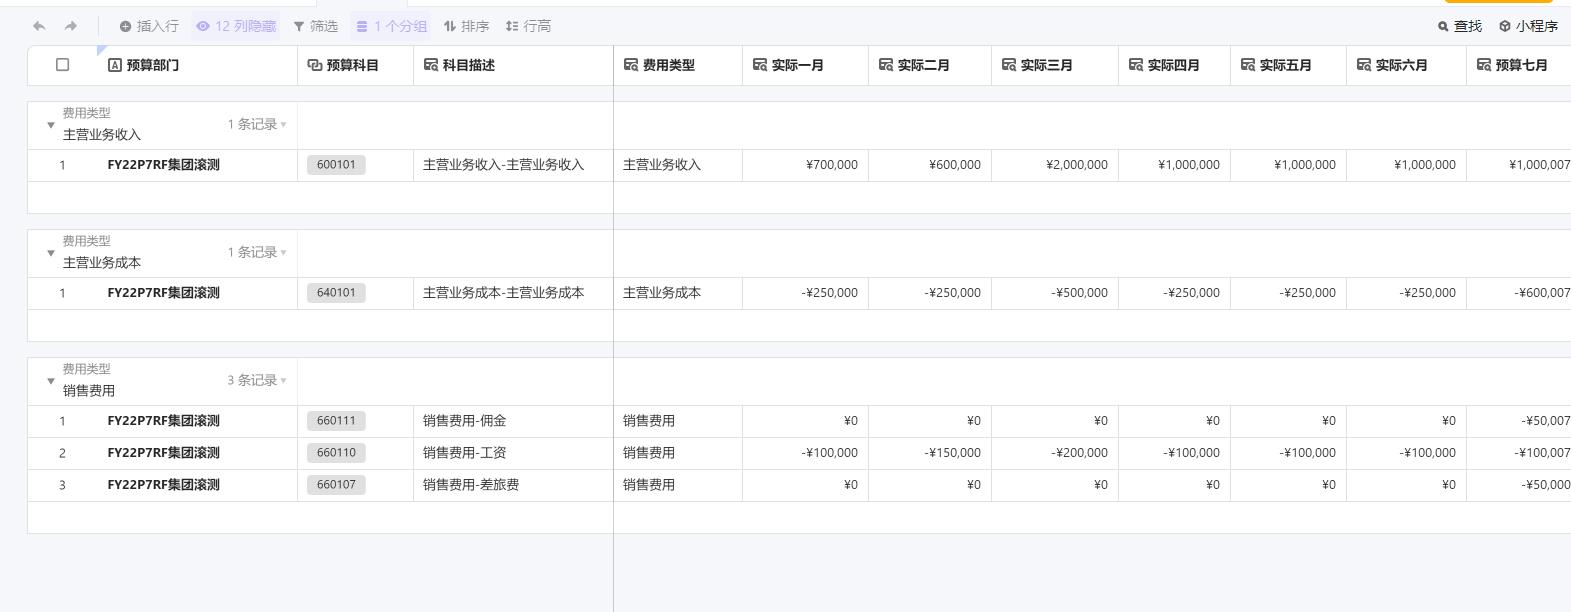This screenshot has height=612, width=1571.
Task: Click the 640101 account code tag
Action: [x=336, y=293]
